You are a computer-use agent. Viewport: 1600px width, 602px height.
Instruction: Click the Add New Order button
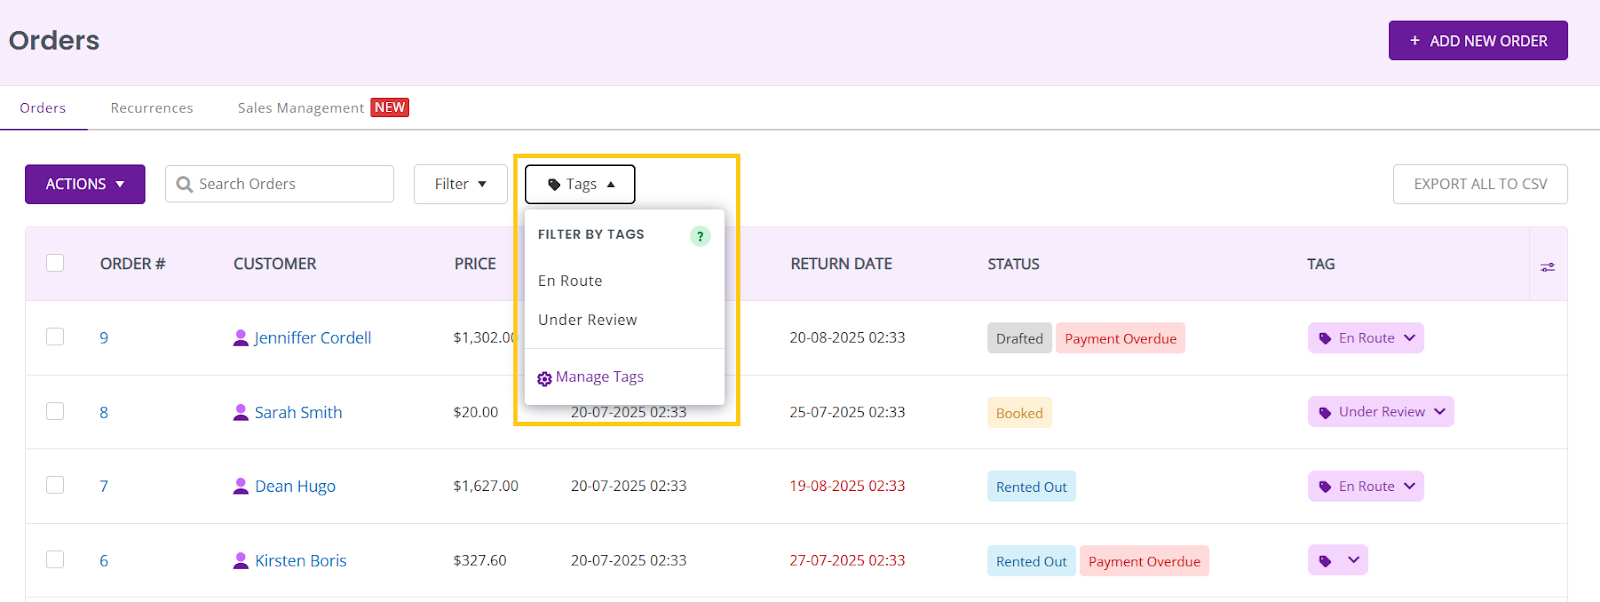[x=1478, y=40]
